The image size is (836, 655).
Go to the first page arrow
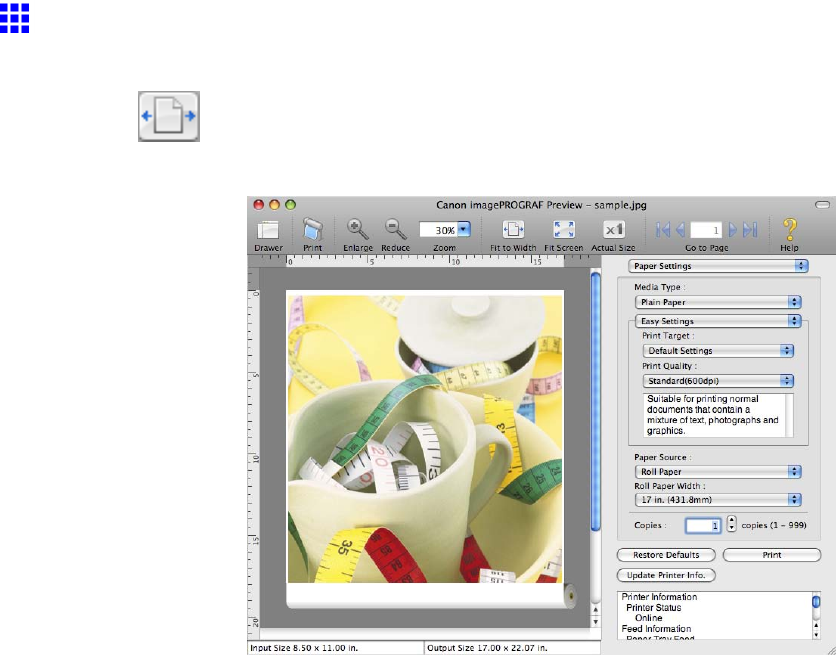pos(663,229)
